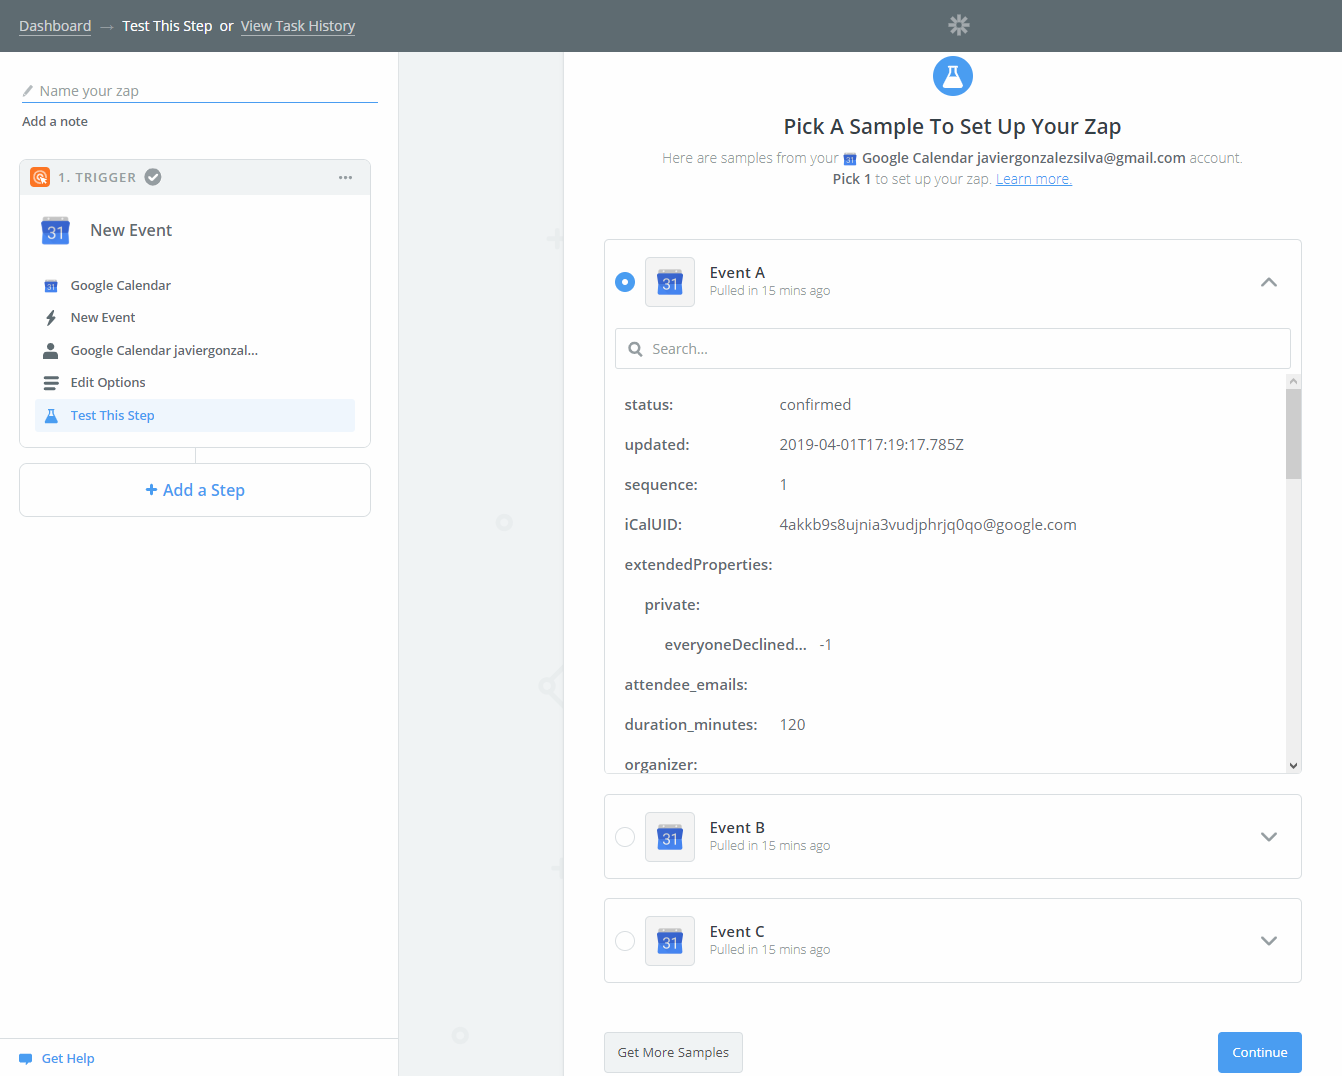1342x1076 pixels.
Task: Click the Google Calendar icon beside New Event heading
Action: (x=55, y=231)
